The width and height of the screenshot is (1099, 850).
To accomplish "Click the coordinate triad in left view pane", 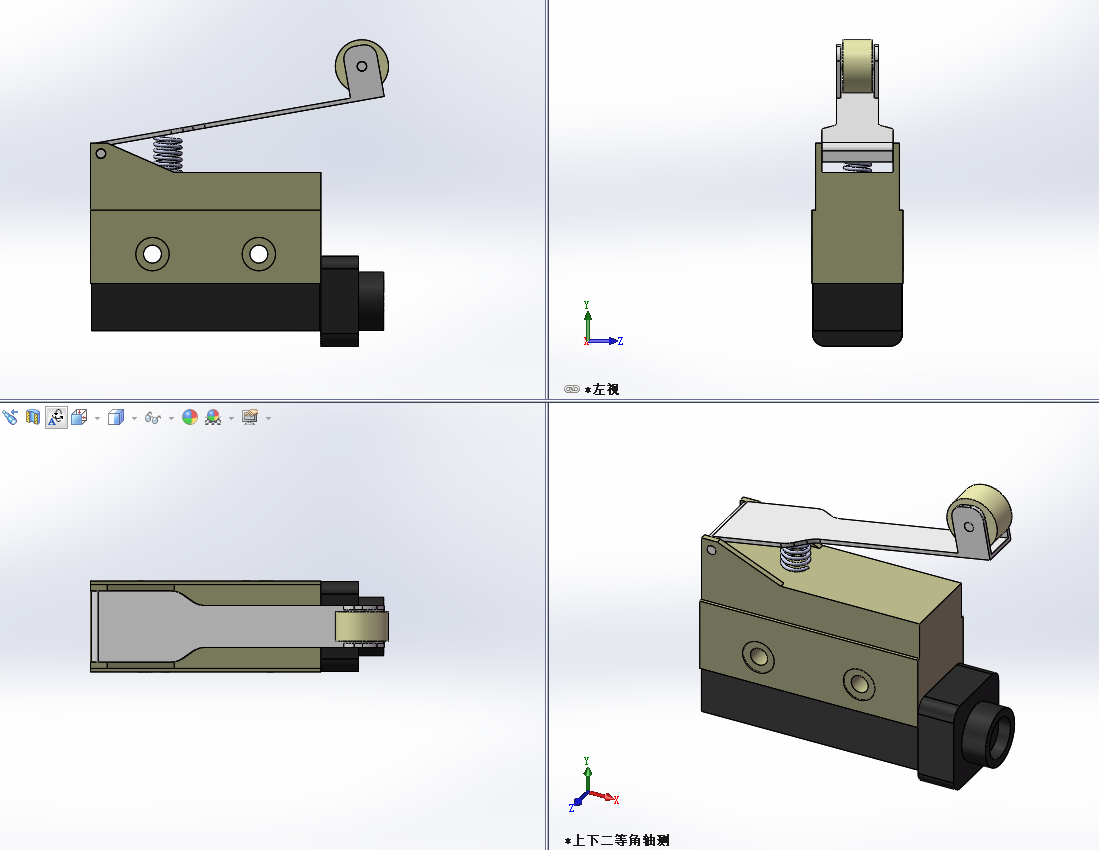I will click(x=602, y=324).
